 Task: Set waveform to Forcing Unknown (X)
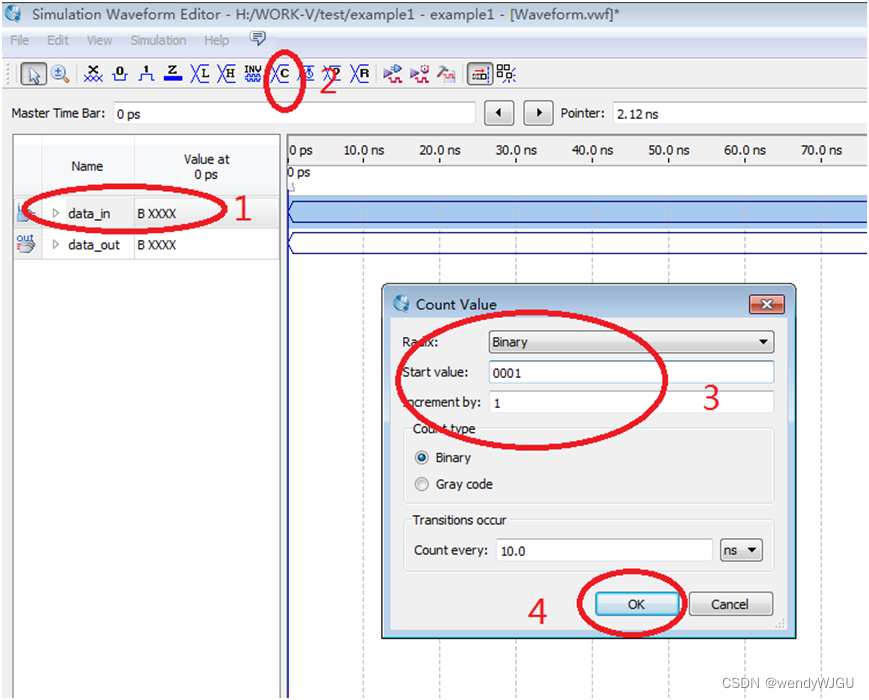(x=93, y=74)
